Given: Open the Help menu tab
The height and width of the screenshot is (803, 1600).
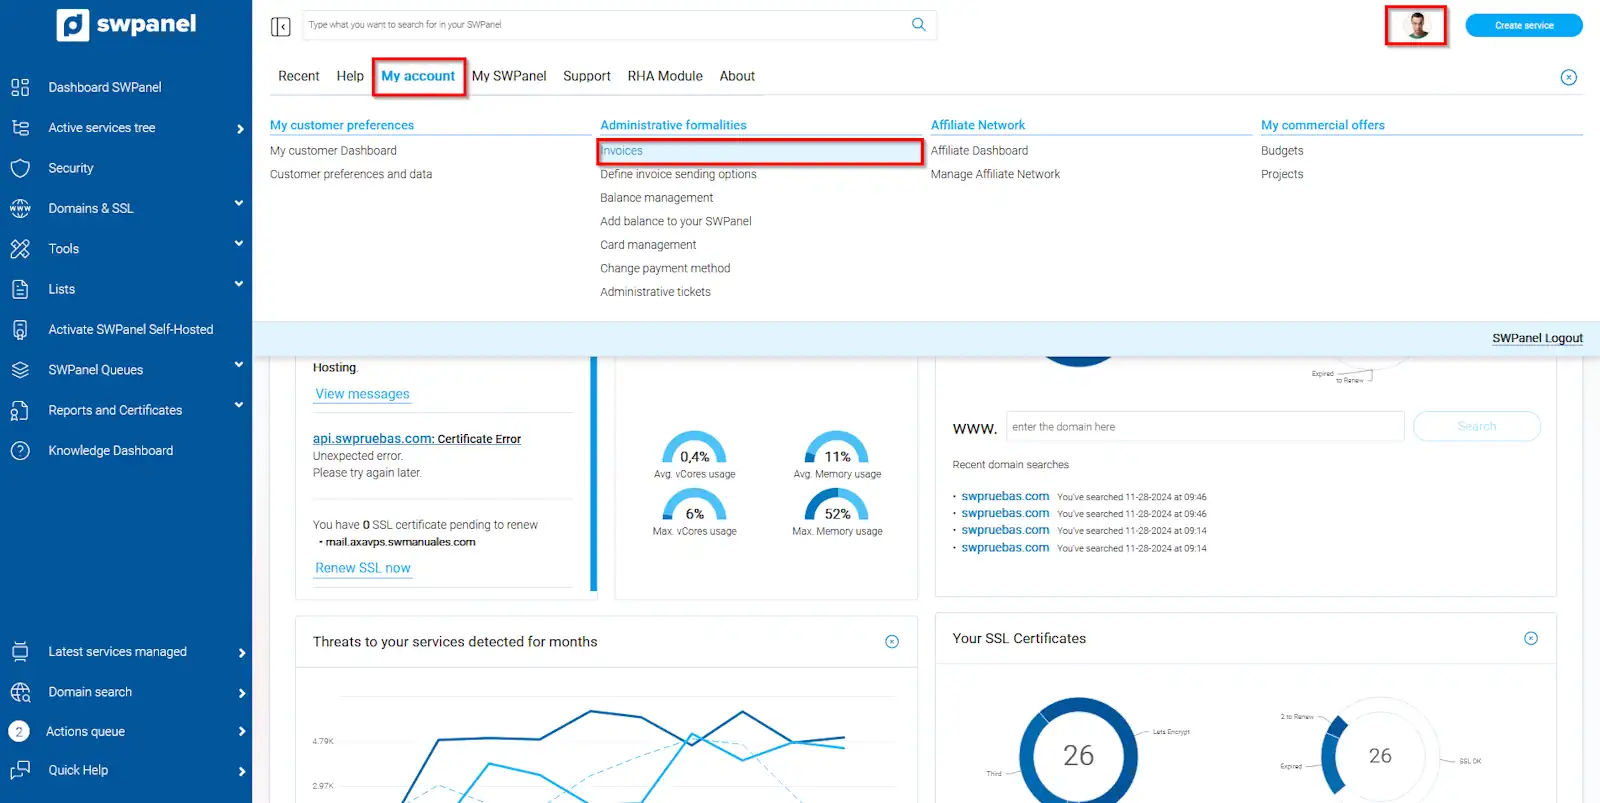Looking at the screenshot, I should point(350,76).
